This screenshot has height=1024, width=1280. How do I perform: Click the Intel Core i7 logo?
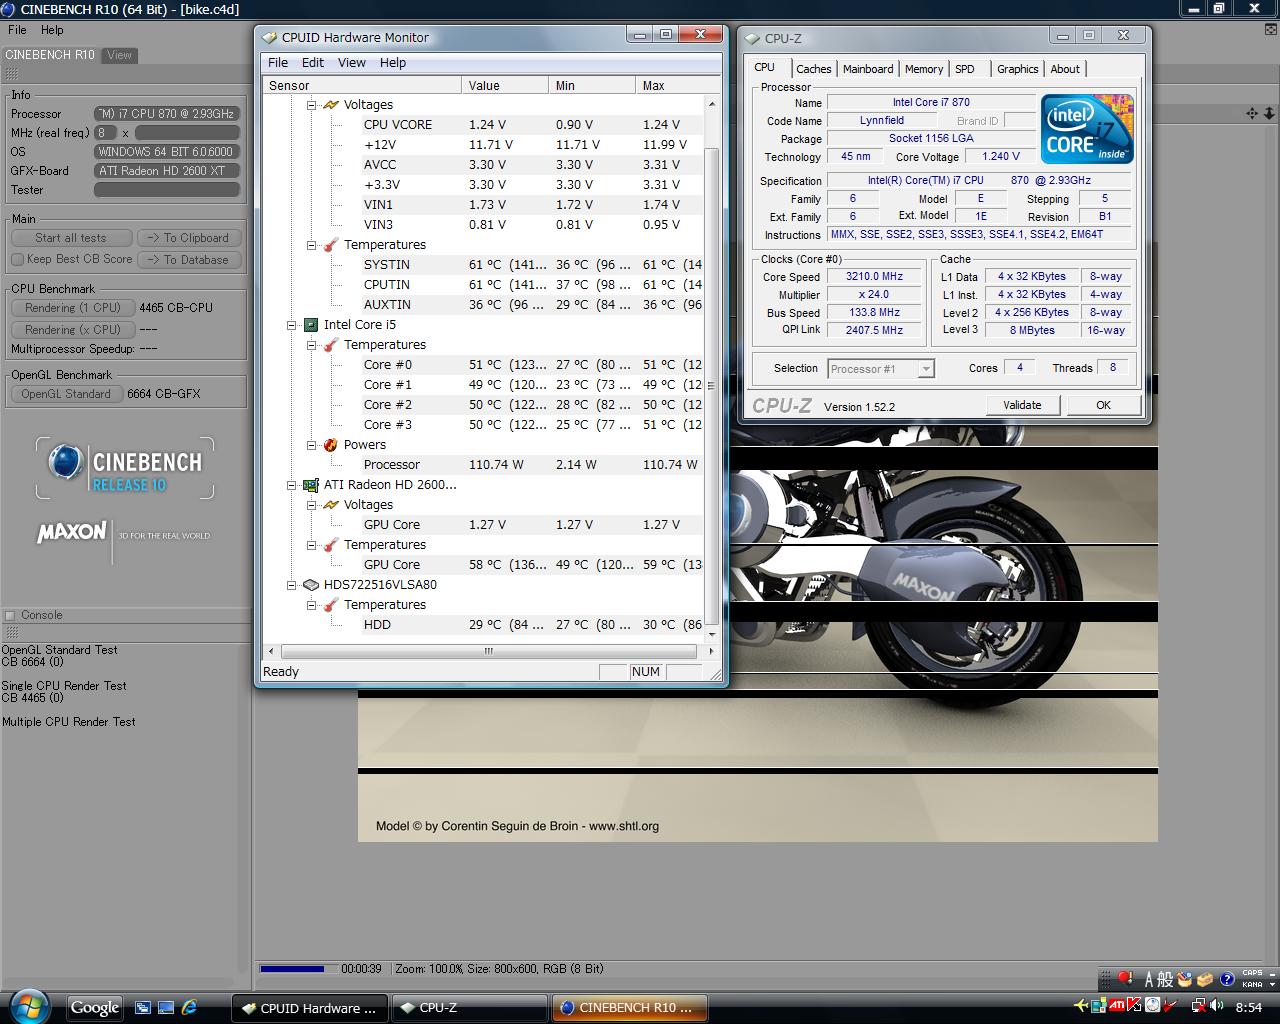point(1086,128)
